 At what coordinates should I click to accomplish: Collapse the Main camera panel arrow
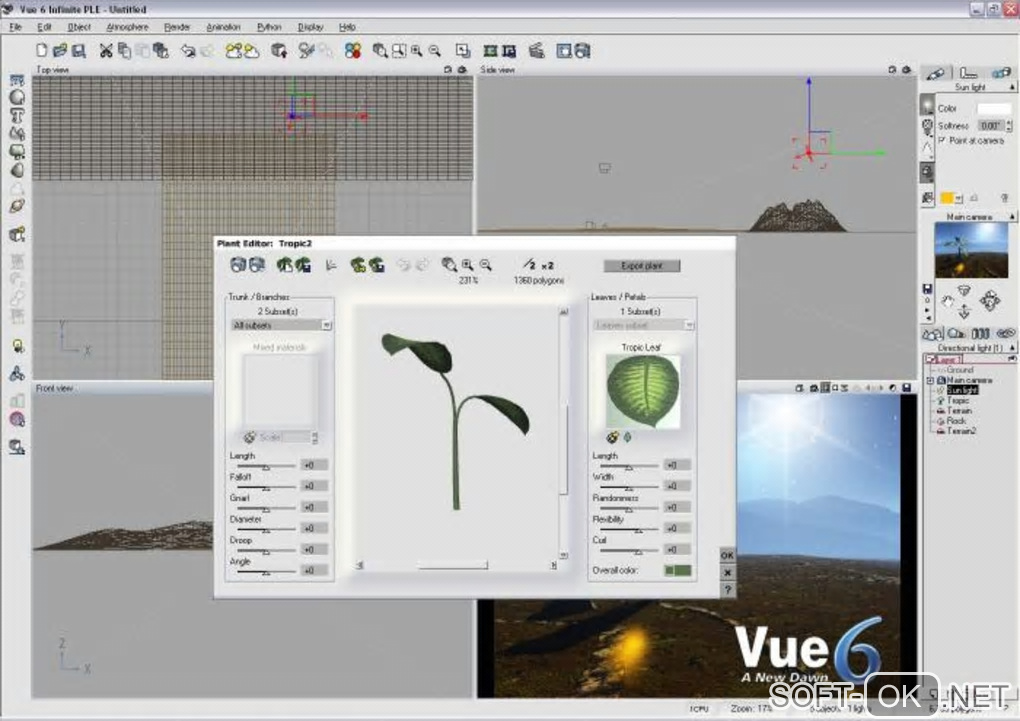(x=1012, y=217)
